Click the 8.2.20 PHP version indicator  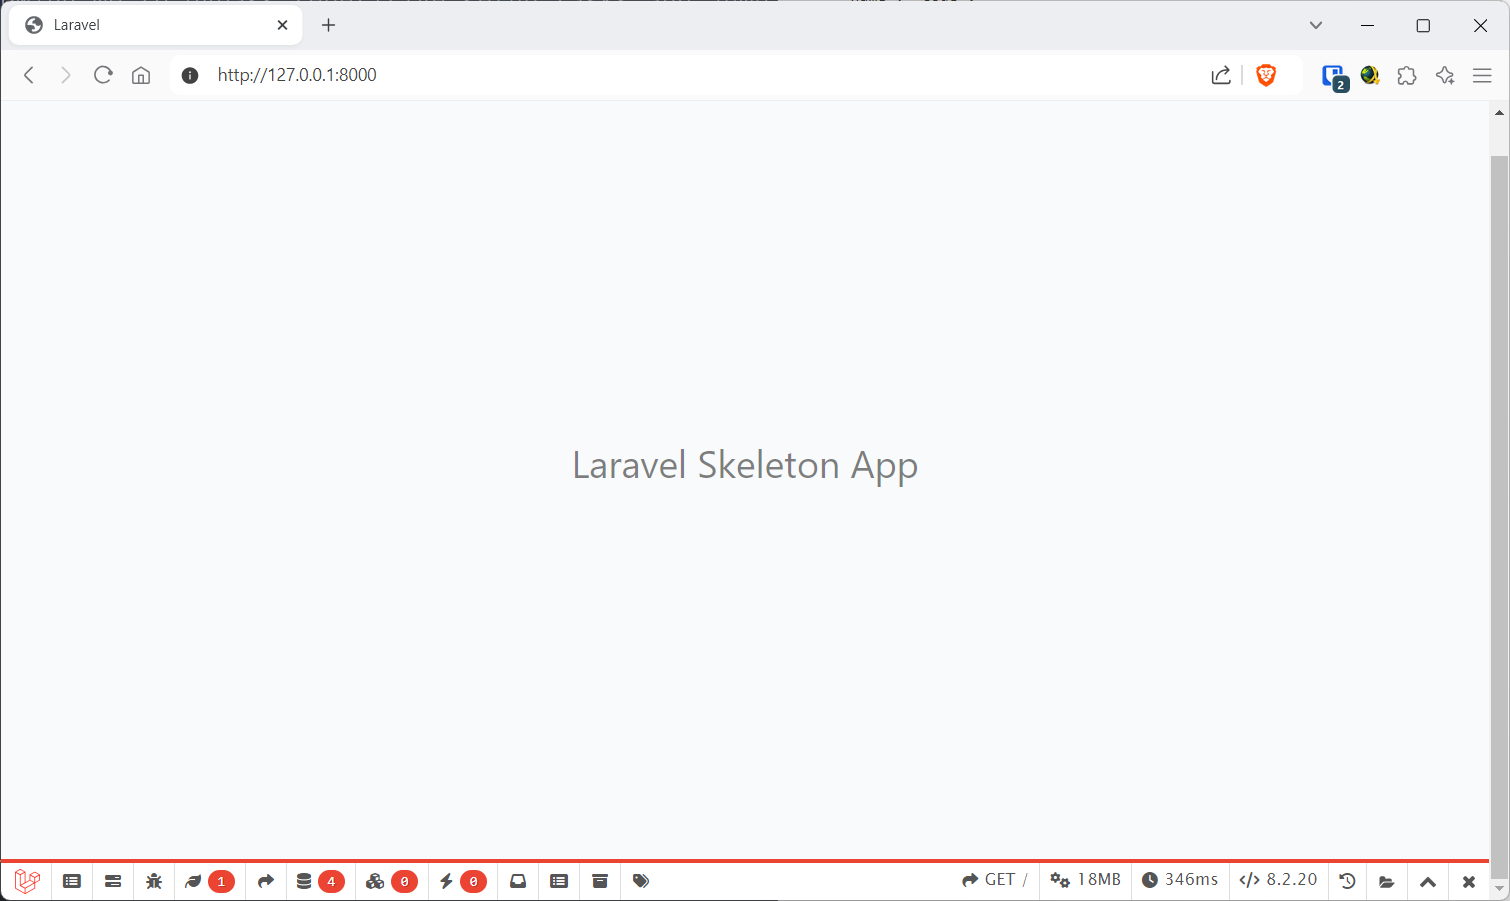tap(1278, 880)
